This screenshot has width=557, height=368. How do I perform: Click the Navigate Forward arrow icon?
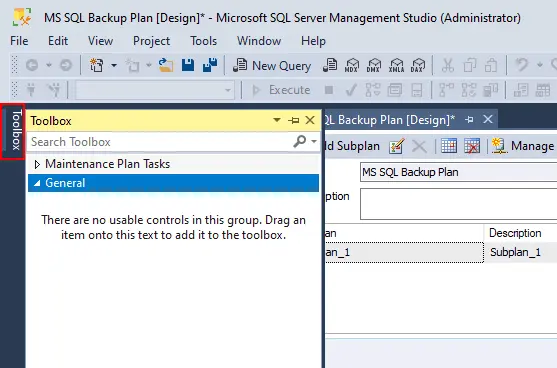pyautogui.click(x=66, y=65)
